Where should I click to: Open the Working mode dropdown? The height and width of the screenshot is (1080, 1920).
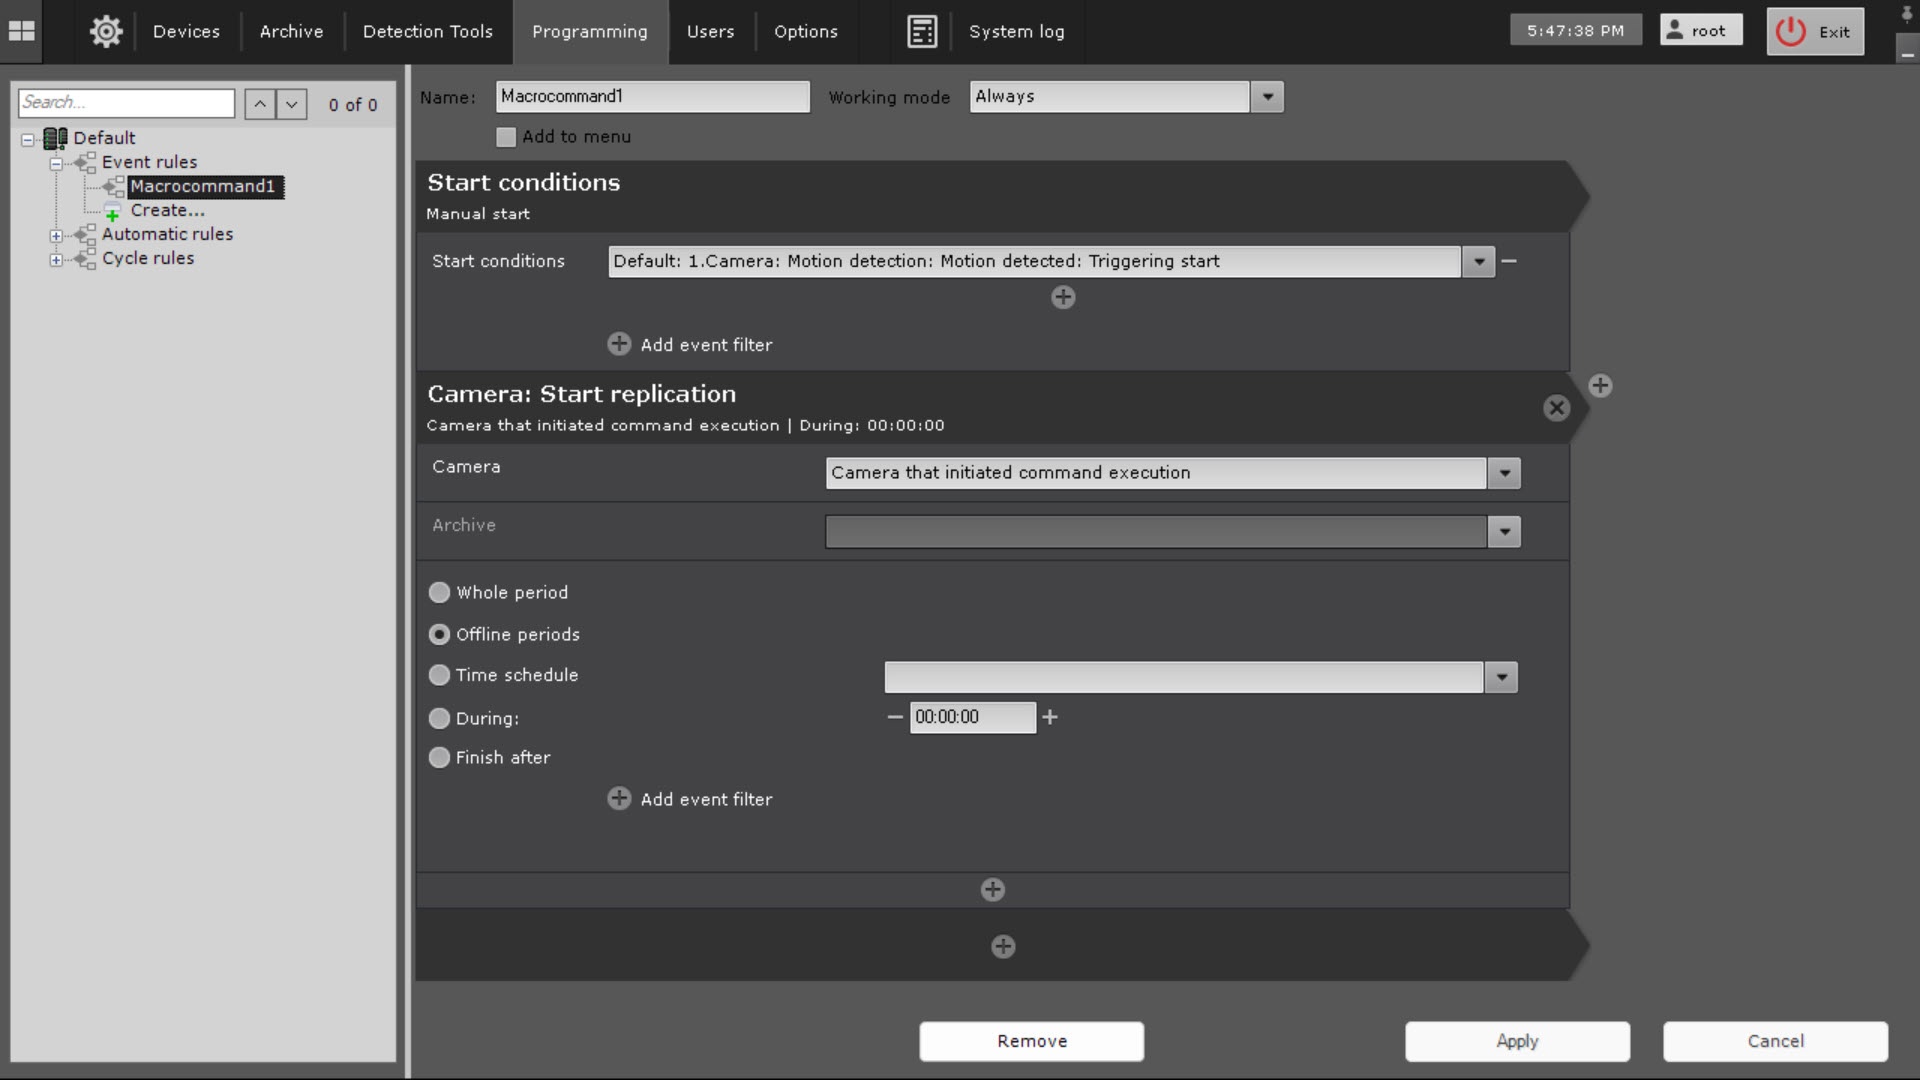(x=1267, y=97)
